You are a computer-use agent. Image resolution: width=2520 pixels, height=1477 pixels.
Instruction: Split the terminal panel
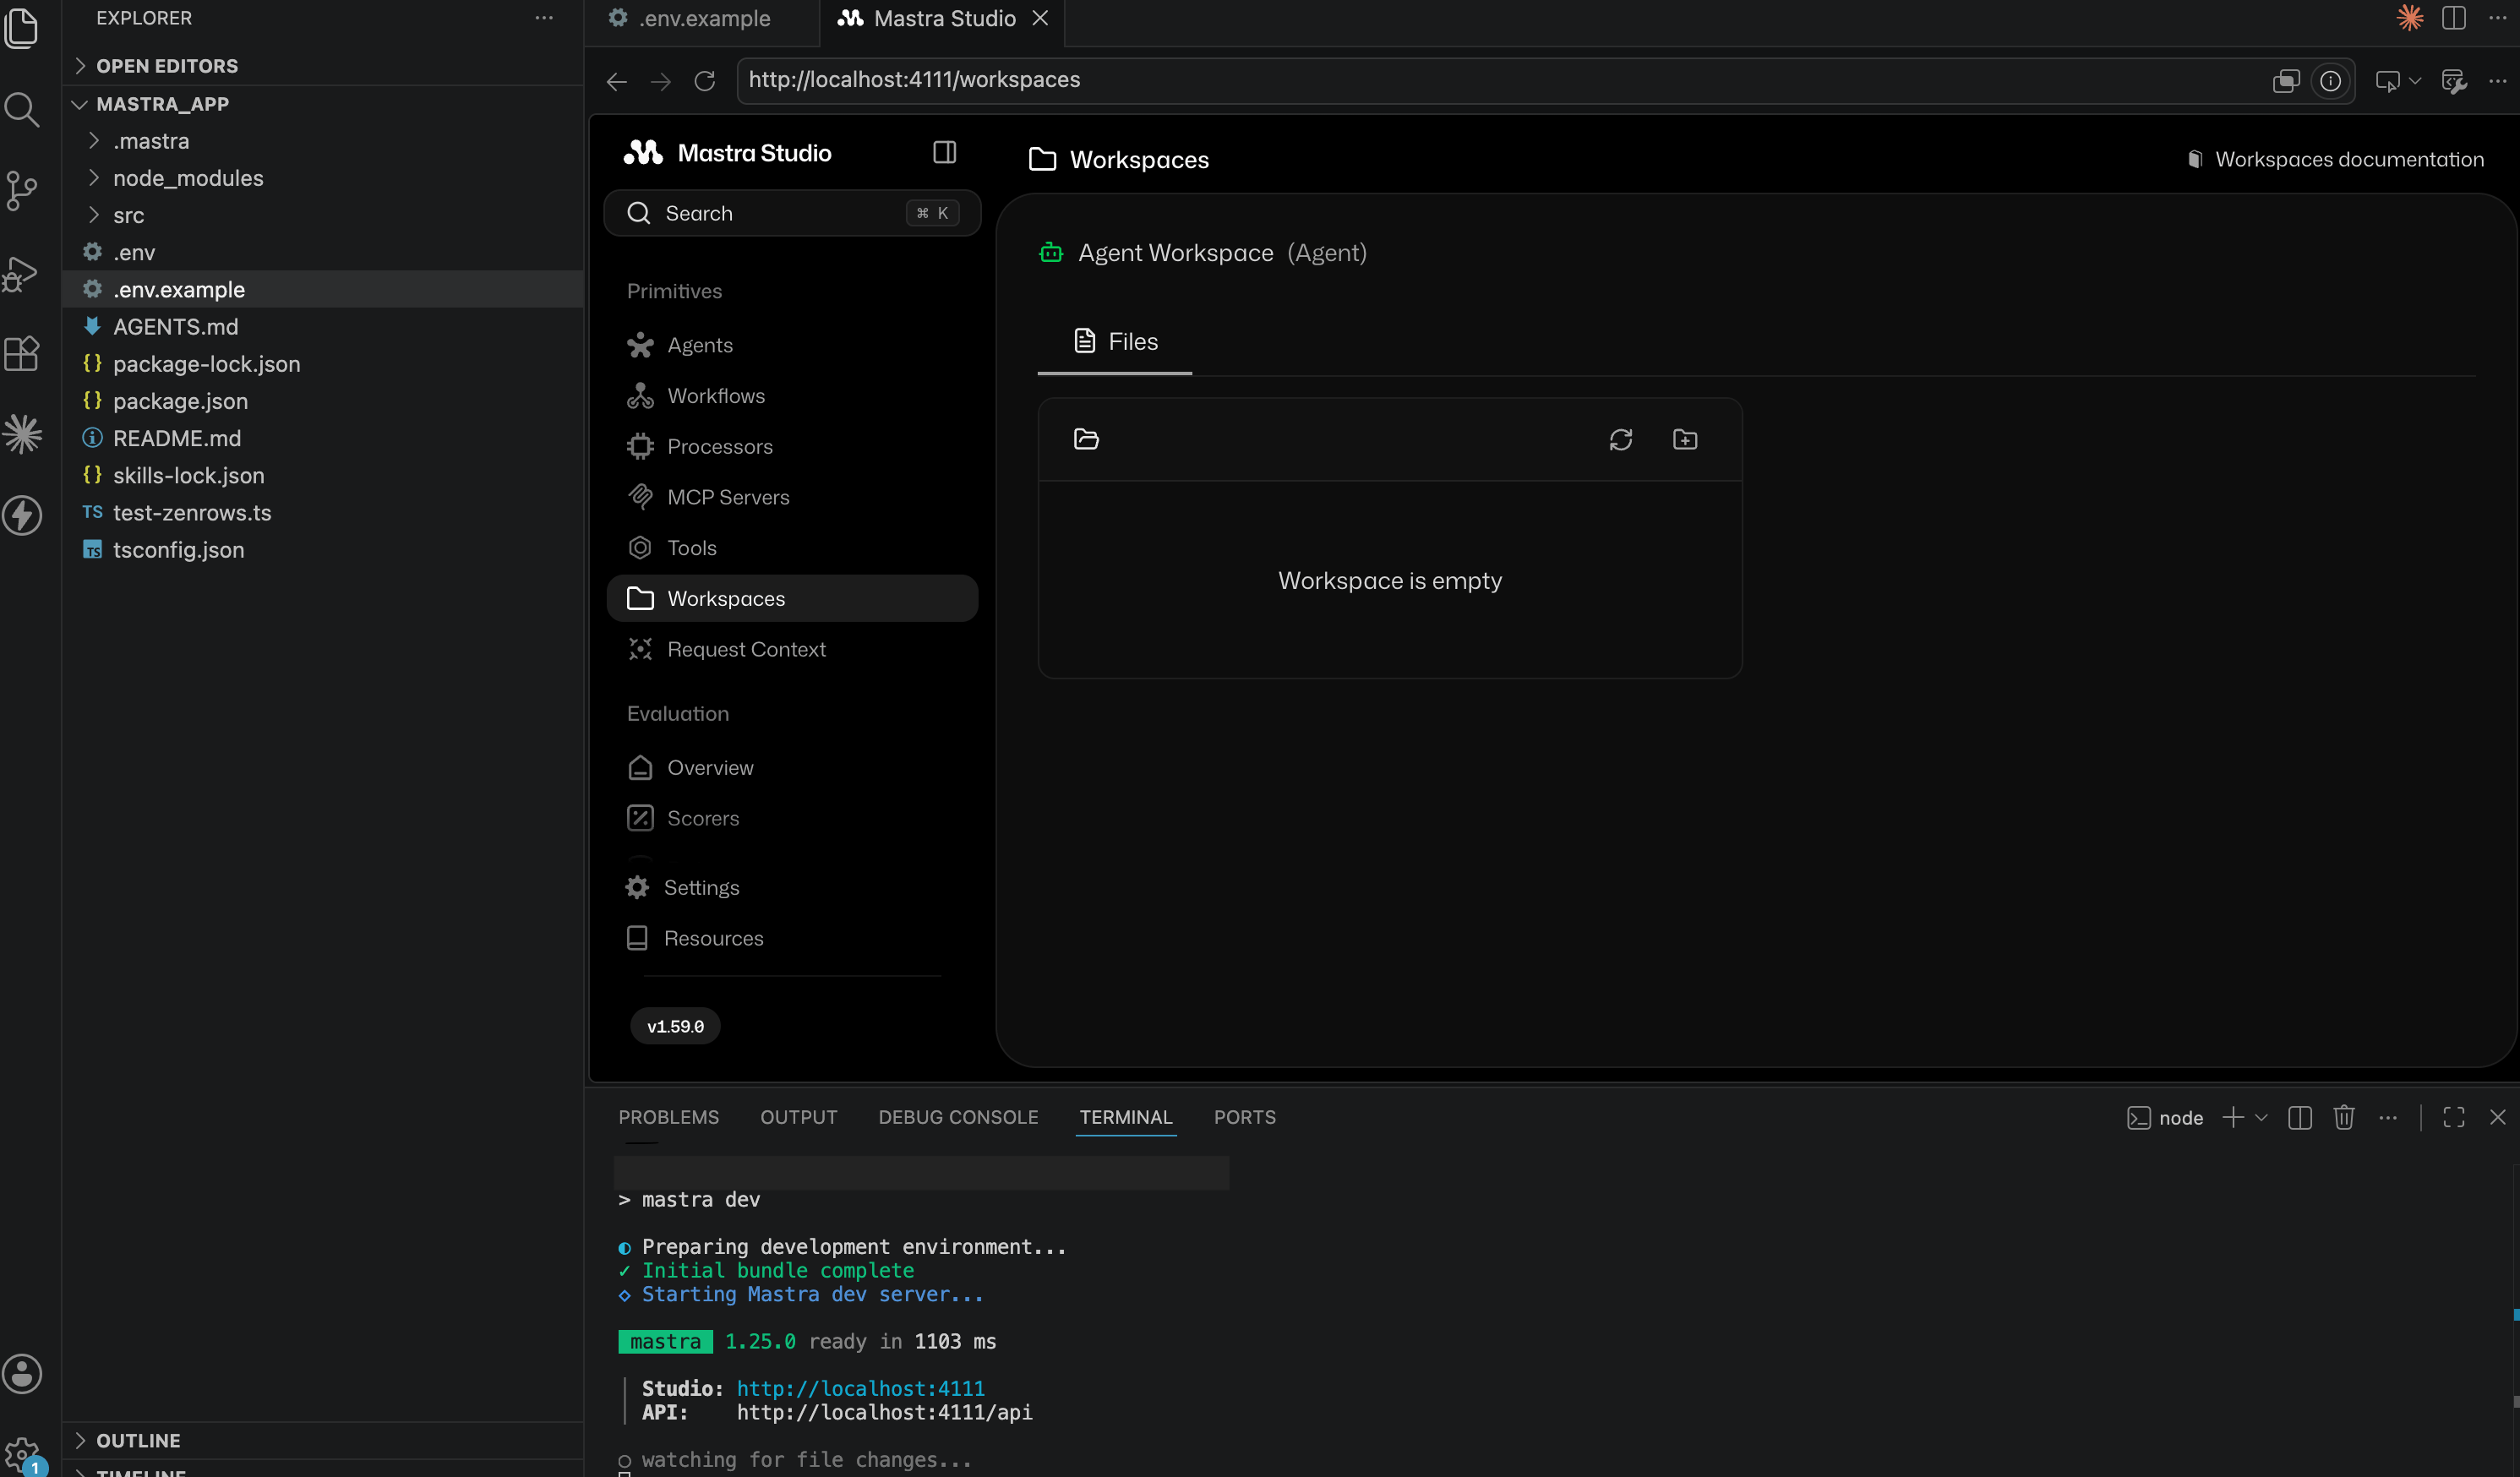2300,1117
